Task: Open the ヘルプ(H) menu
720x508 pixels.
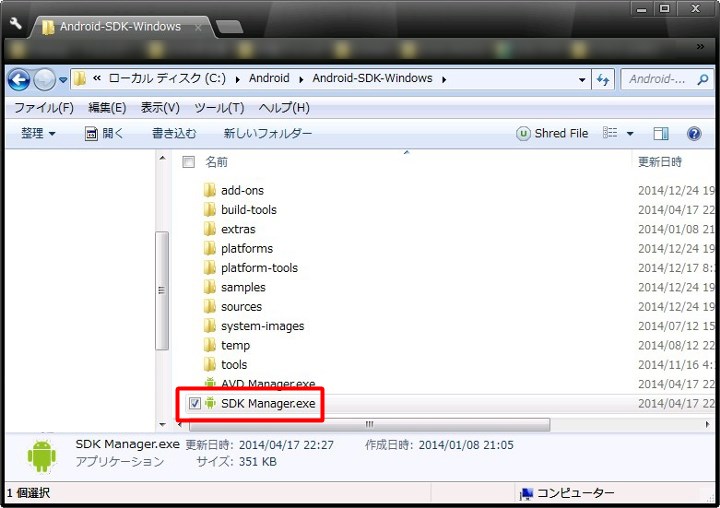Action: tap(284, 108)
